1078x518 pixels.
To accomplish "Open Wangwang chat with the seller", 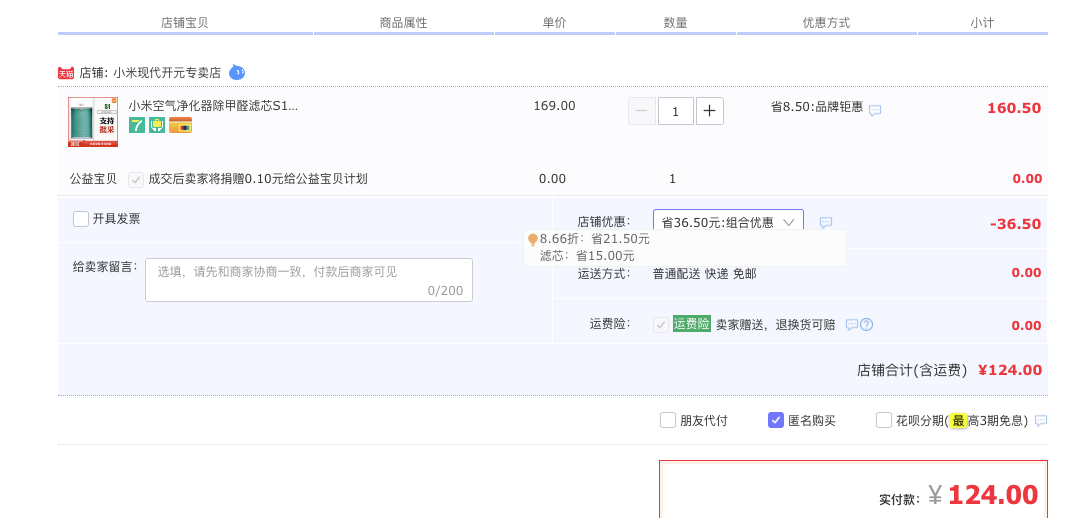I will tap(236, 72).
